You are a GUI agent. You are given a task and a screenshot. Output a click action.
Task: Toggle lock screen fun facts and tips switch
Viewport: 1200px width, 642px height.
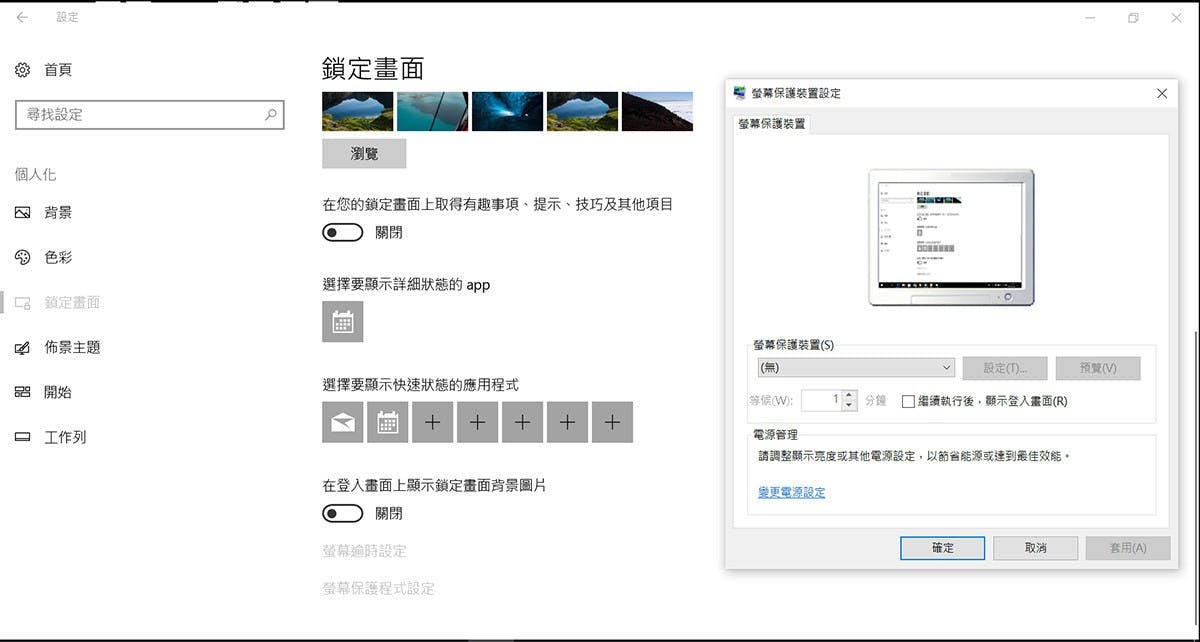point(342,233)
